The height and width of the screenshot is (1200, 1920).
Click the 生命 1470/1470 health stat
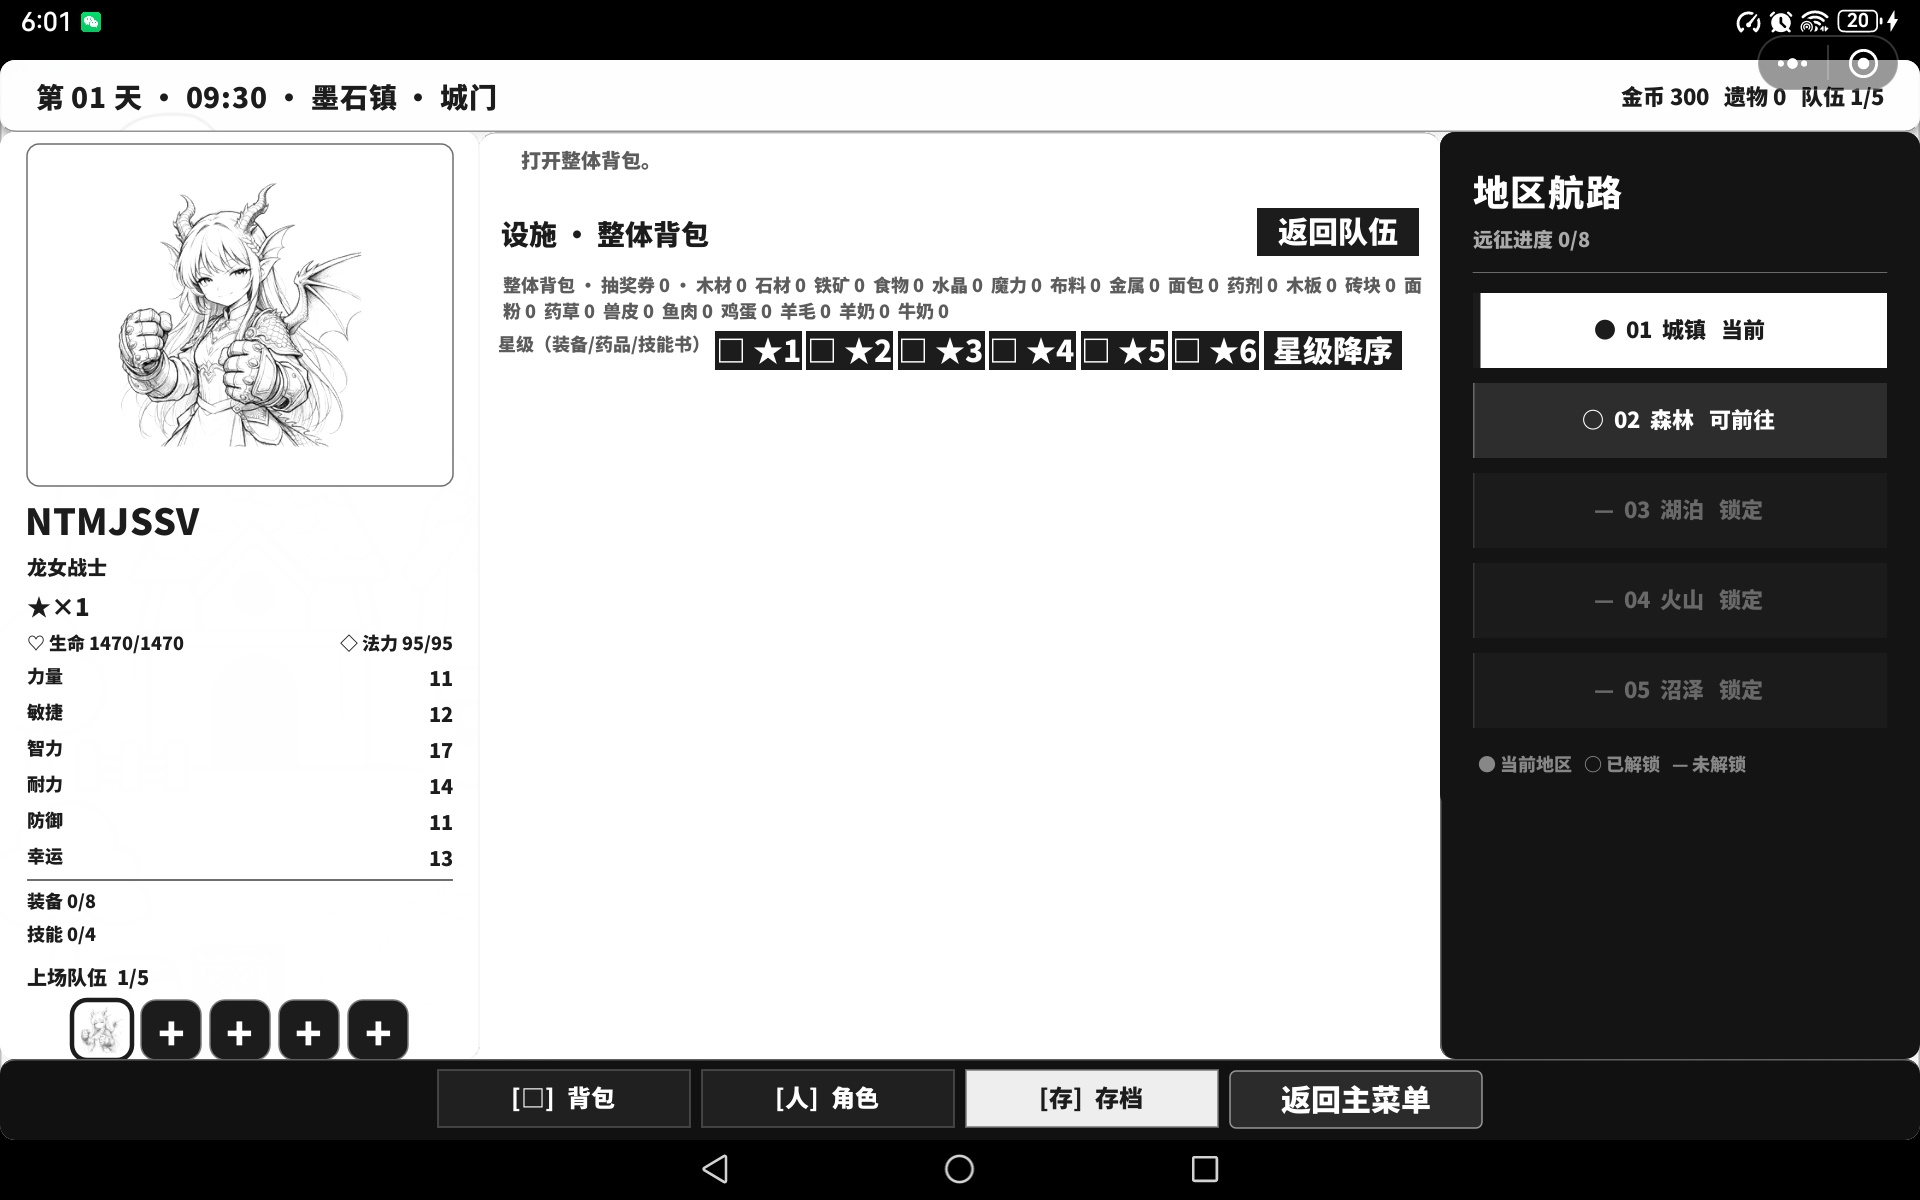click(x=106, y=643)
